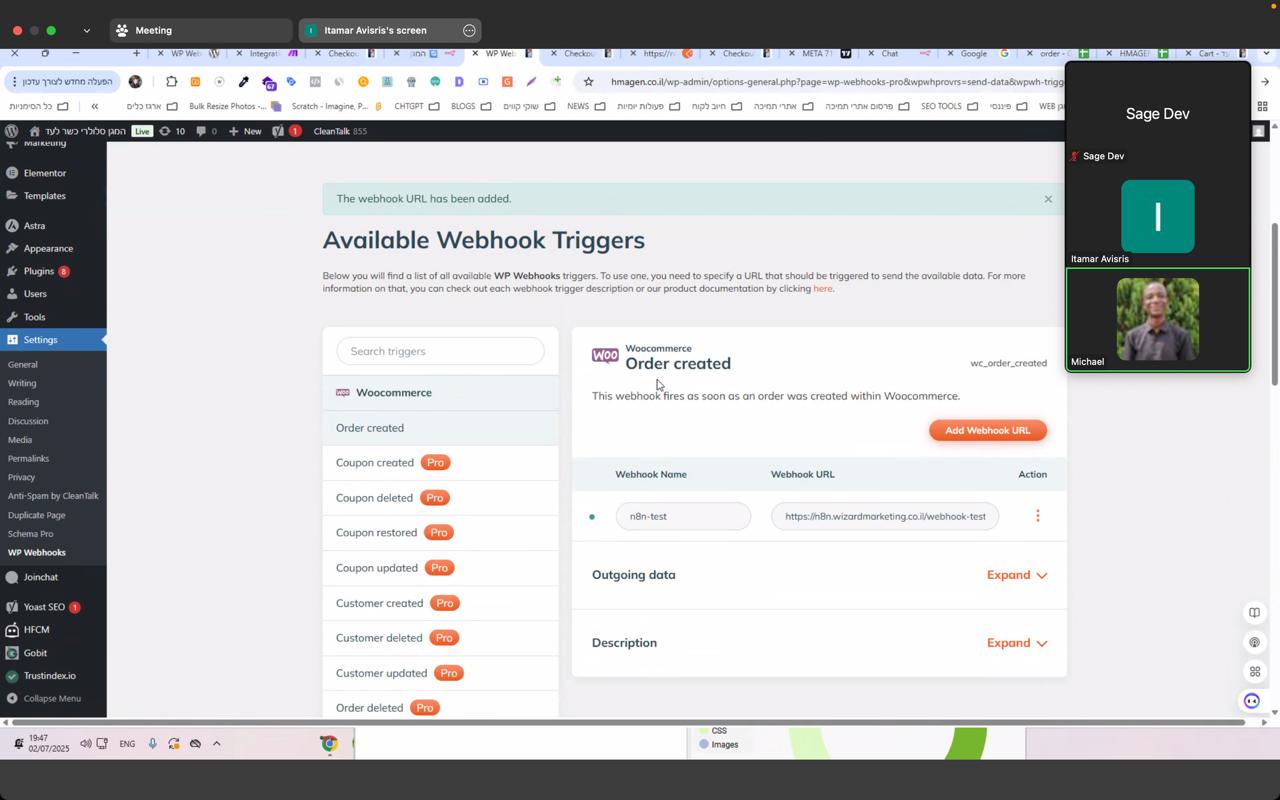
Task: Click the home site icon in admin bar
Action: point(35,131)
